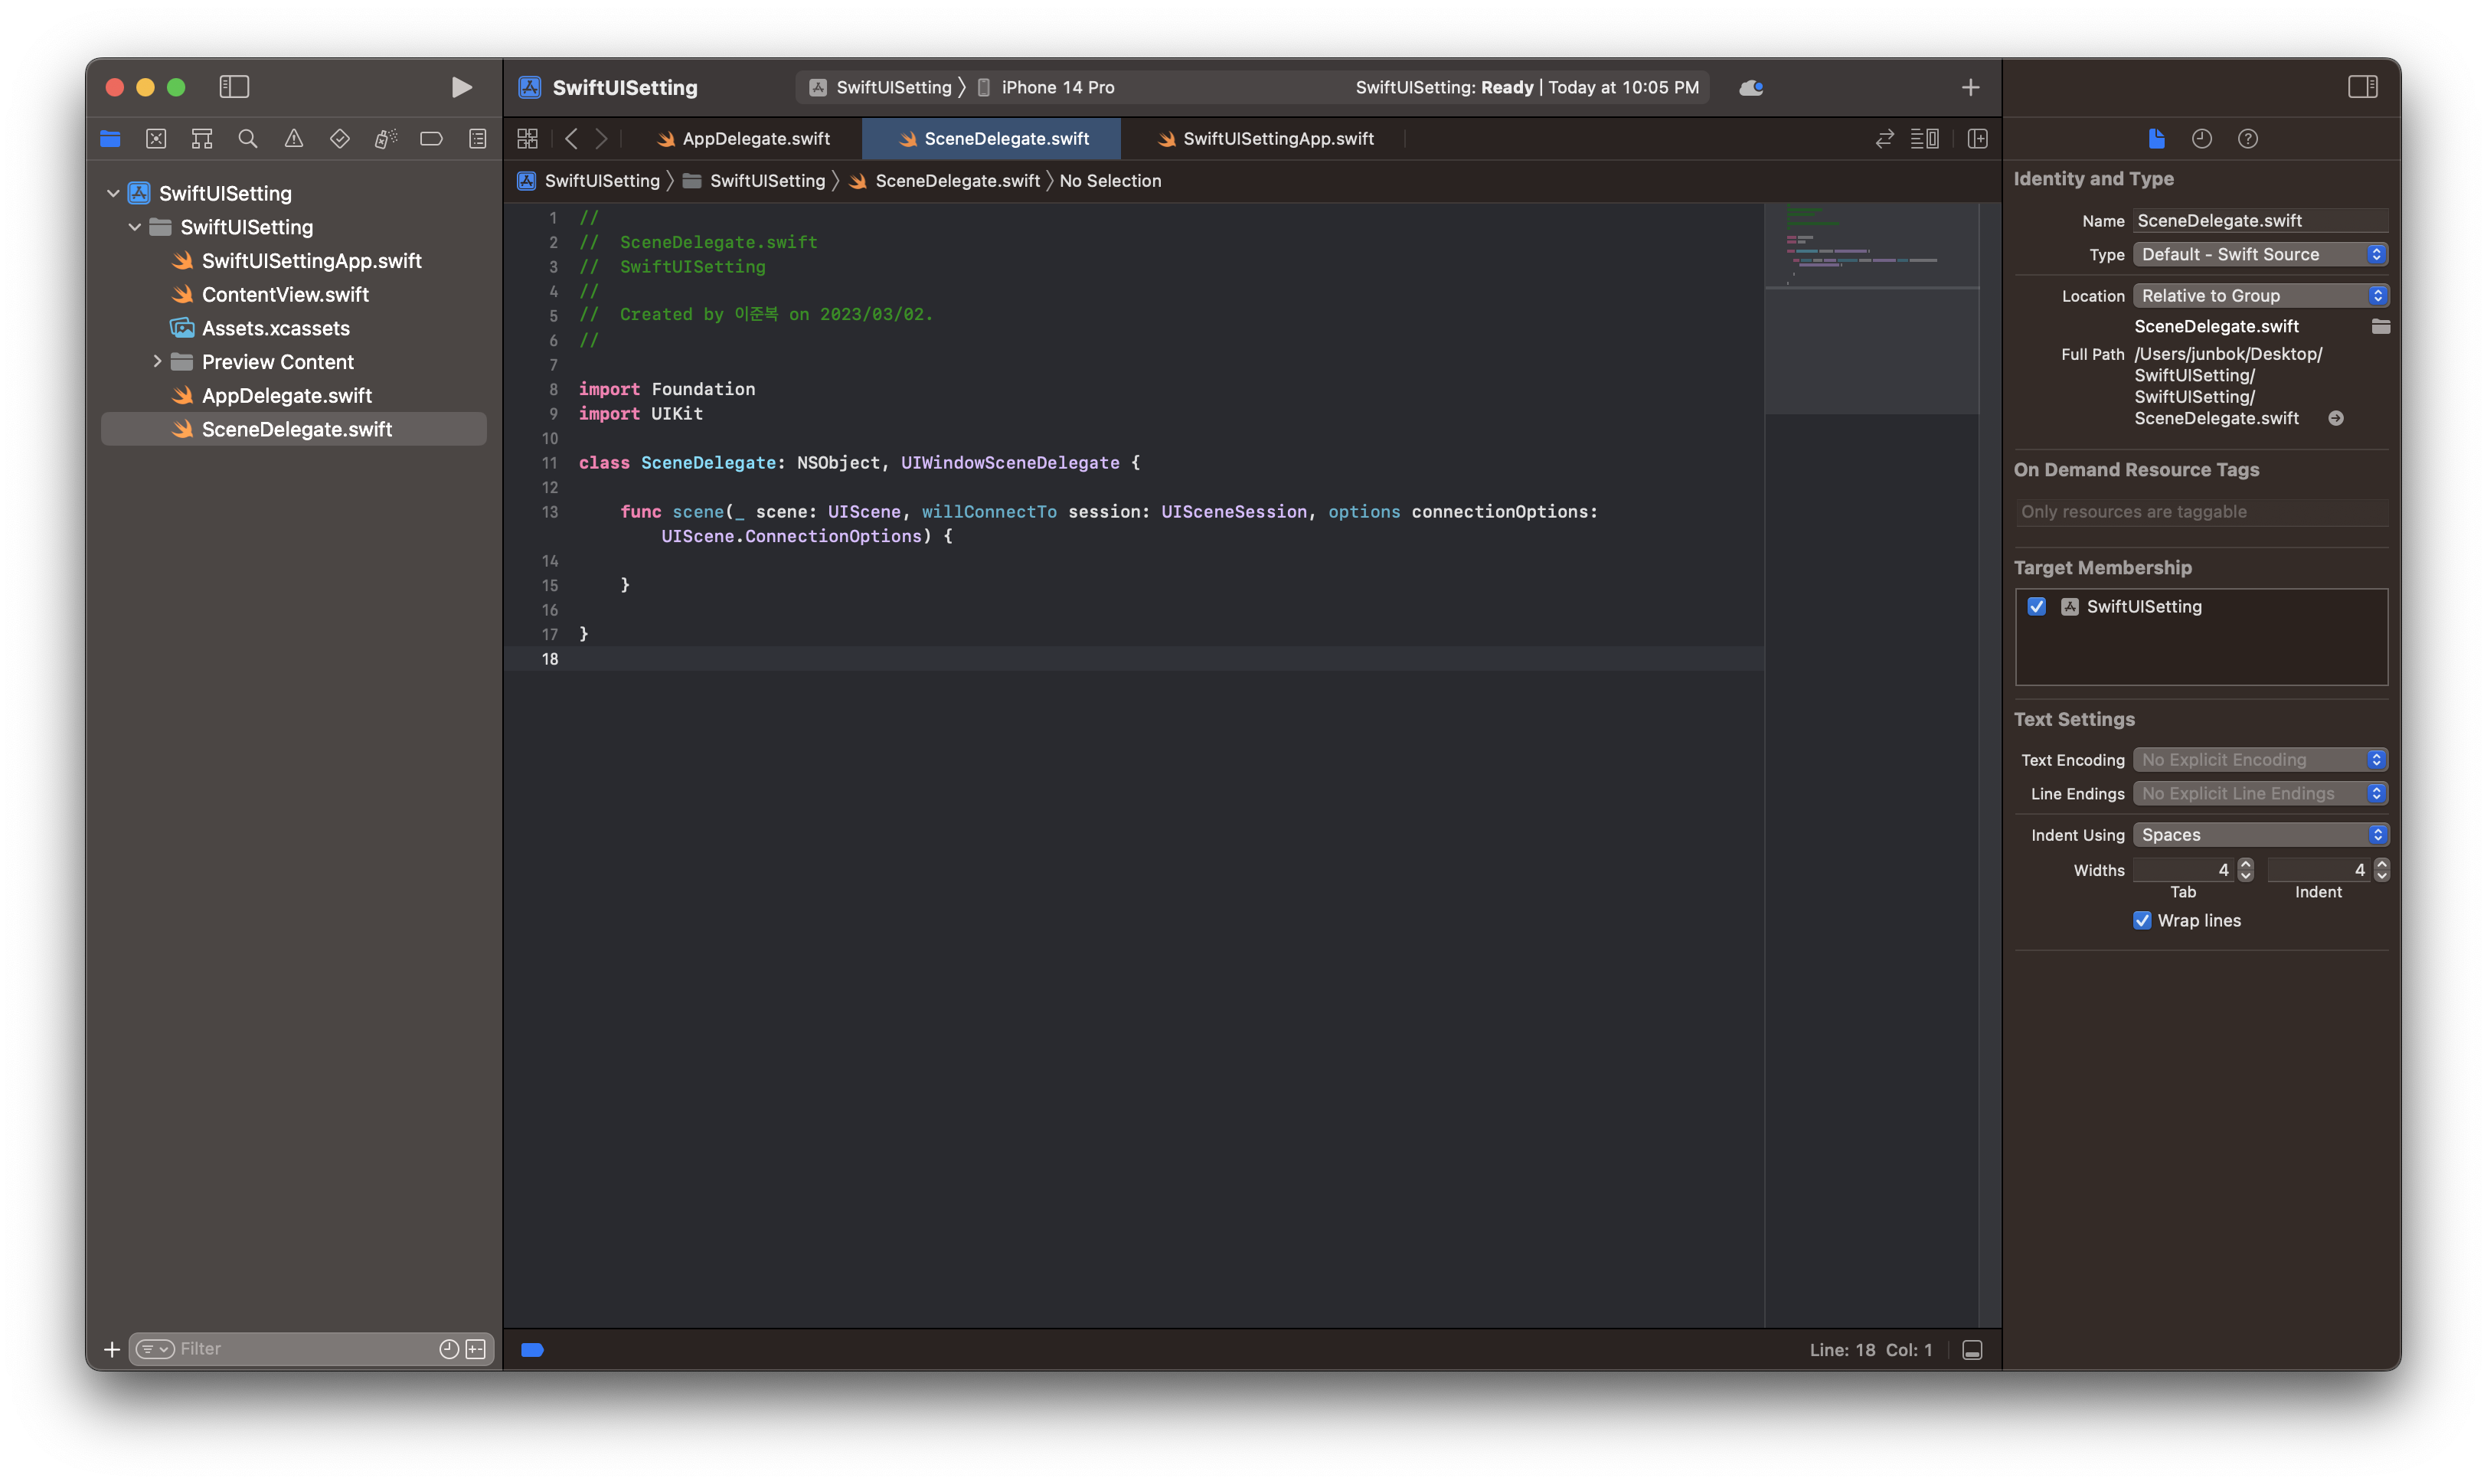
Task: Hide the inspectors panel toggle
Action: [2363, 87]
